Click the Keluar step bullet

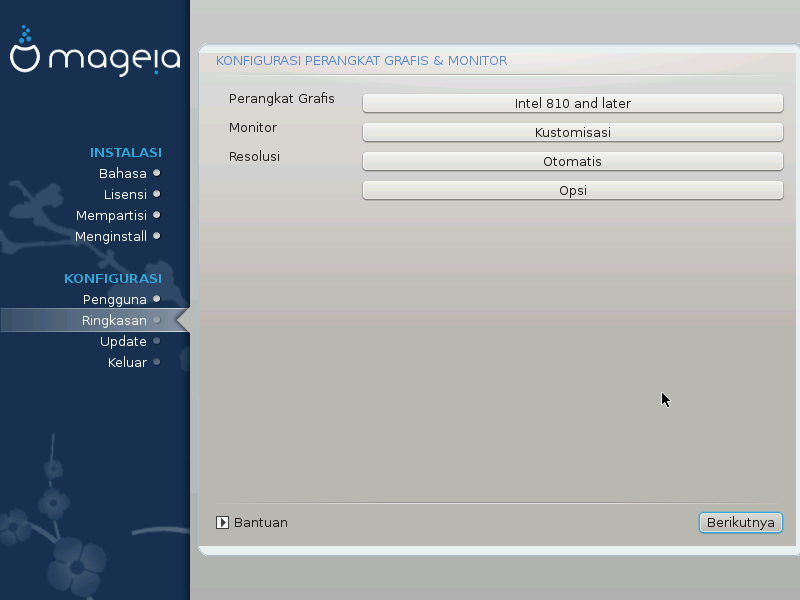tap(156, 362)
